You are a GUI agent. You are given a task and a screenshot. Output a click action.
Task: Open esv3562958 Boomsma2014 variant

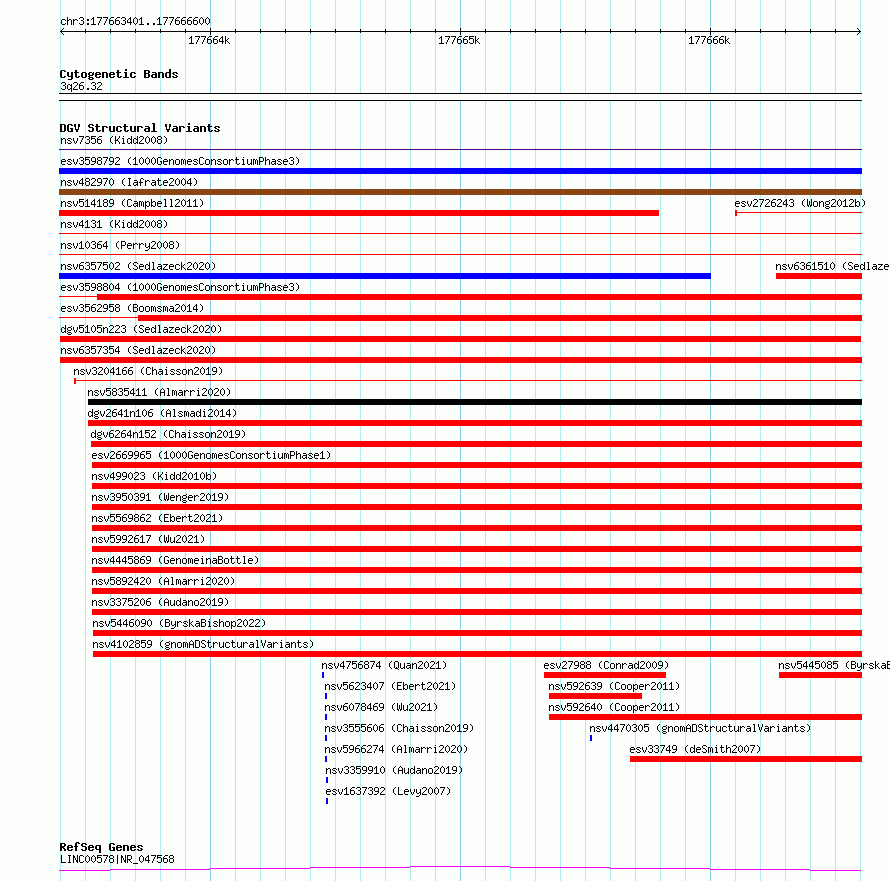tap(132, 308)
